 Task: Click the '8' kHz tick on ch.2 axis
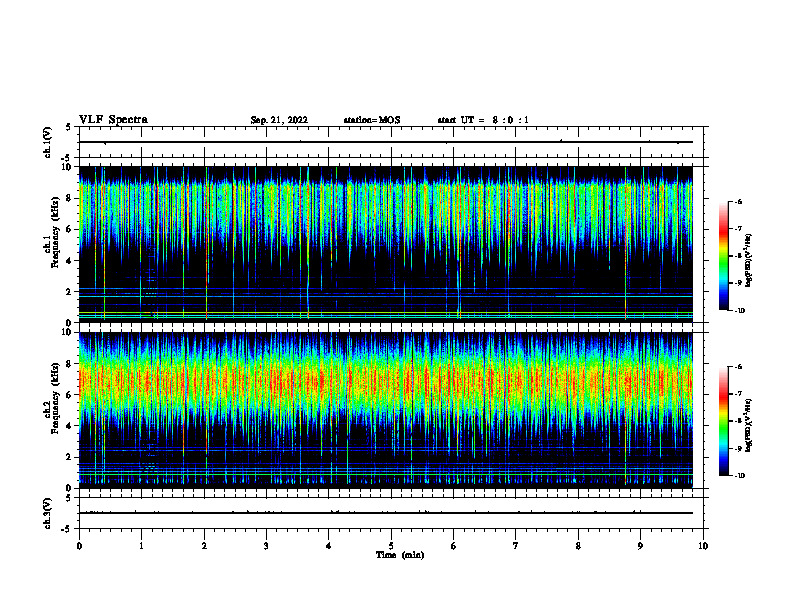[70, 364]
